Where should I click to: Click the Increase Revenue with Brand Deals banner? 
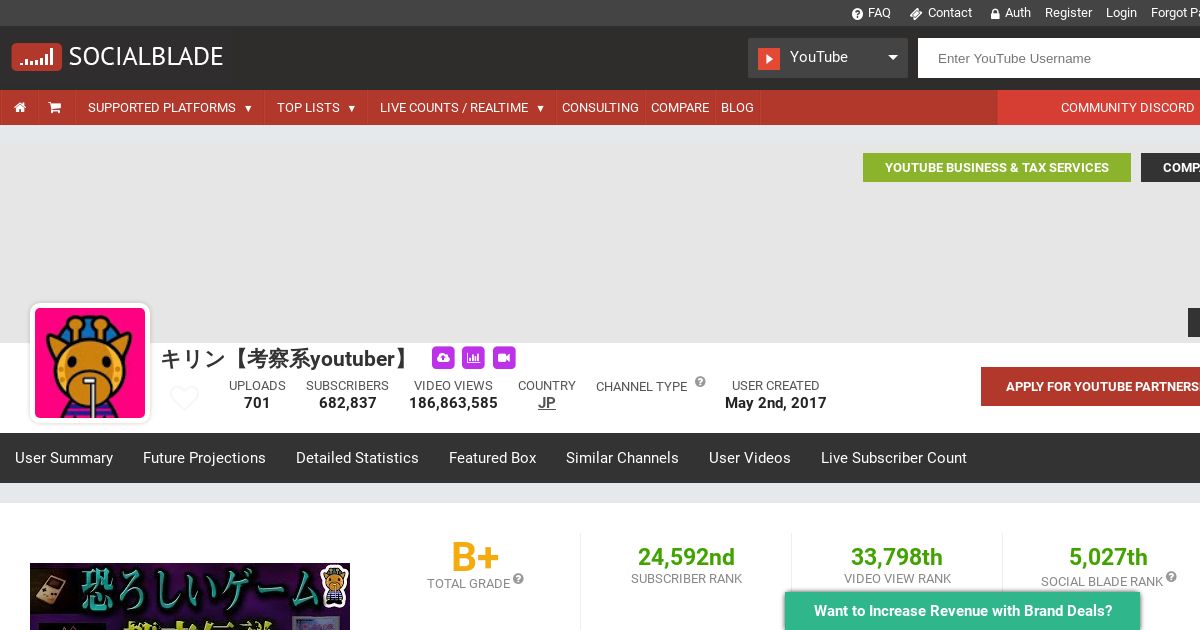click(962, 611)
